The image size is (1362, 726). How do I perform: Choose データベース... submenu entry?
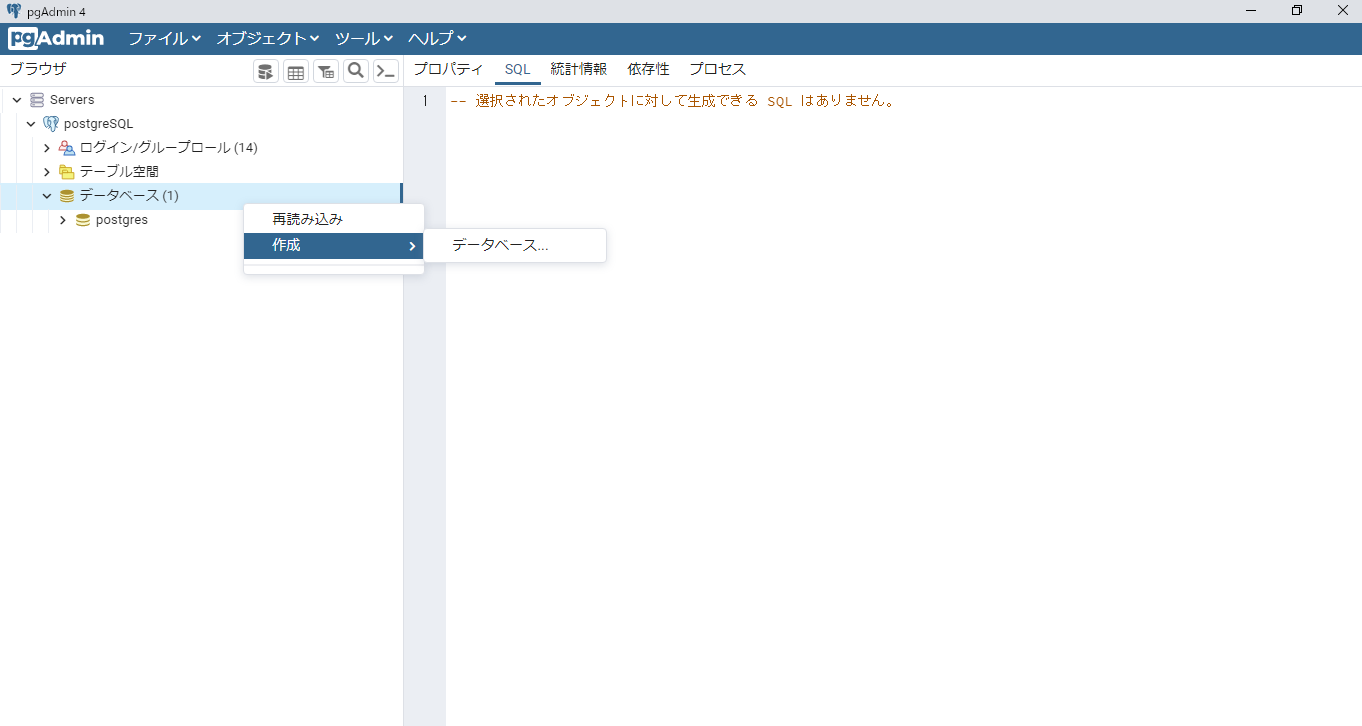point(515,245)
